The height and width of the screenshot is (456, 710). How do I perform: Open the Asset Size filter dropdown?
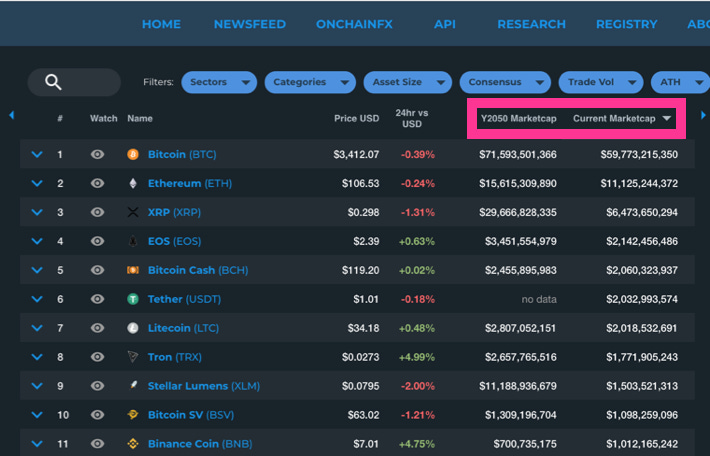(408, 82)
